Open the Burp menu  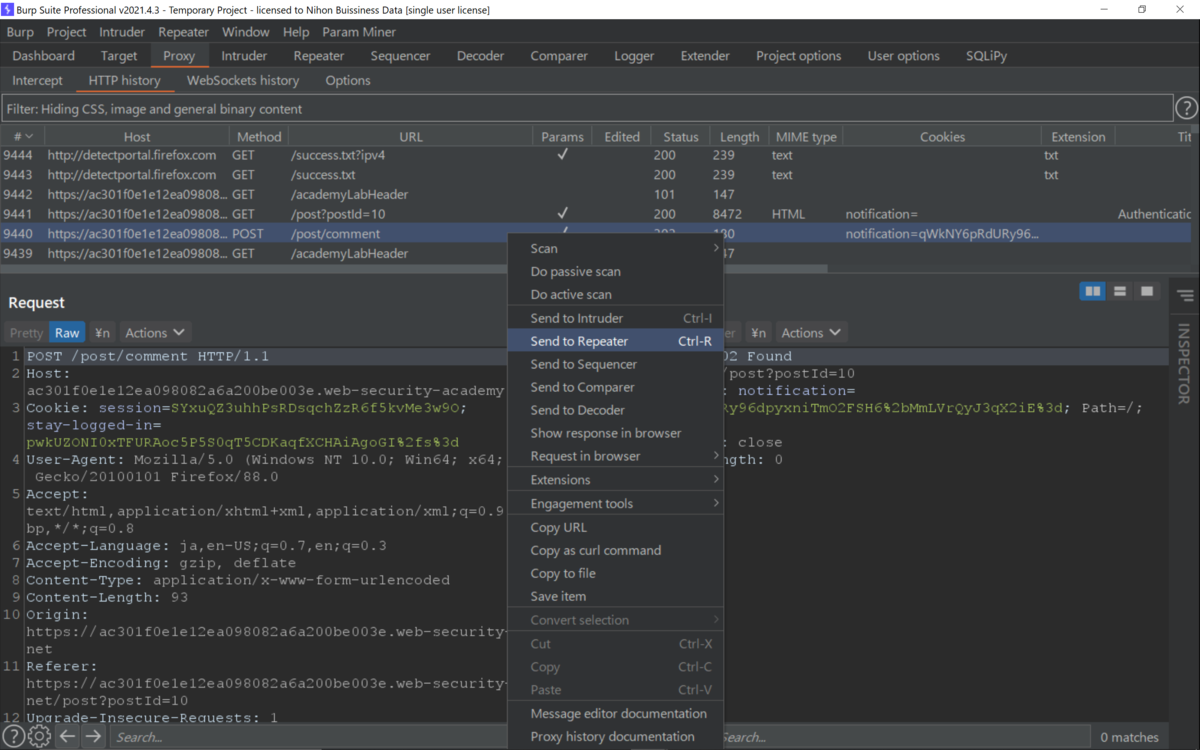(20, 32)
